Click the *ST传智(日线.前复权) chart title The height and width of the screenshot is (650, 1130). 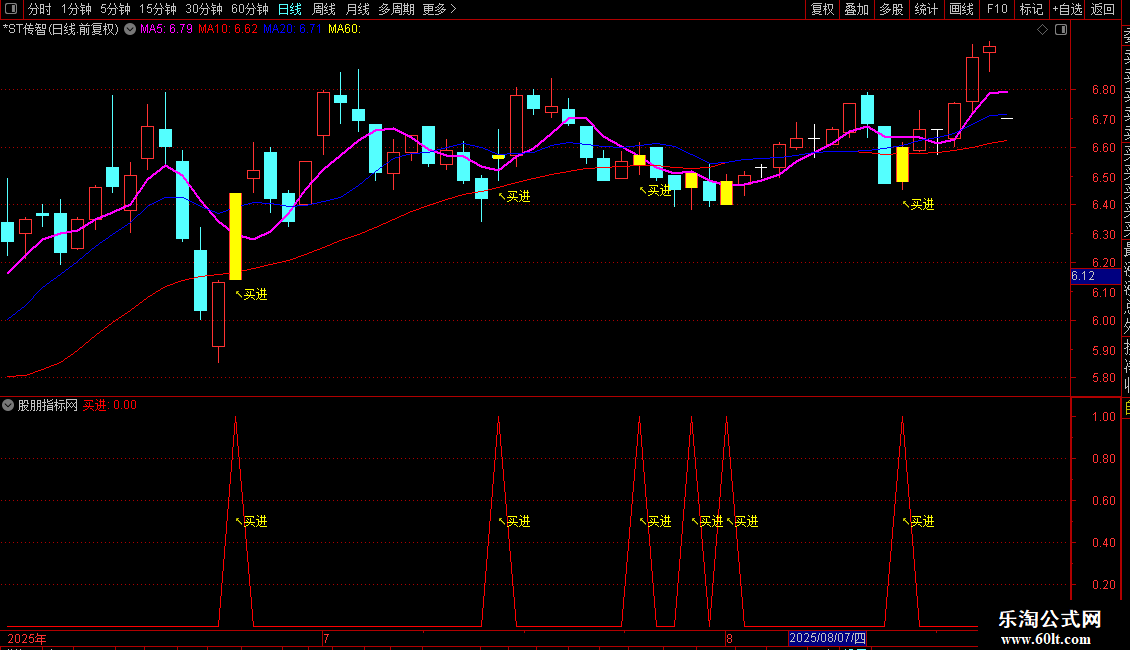click(x=61, y=30)
